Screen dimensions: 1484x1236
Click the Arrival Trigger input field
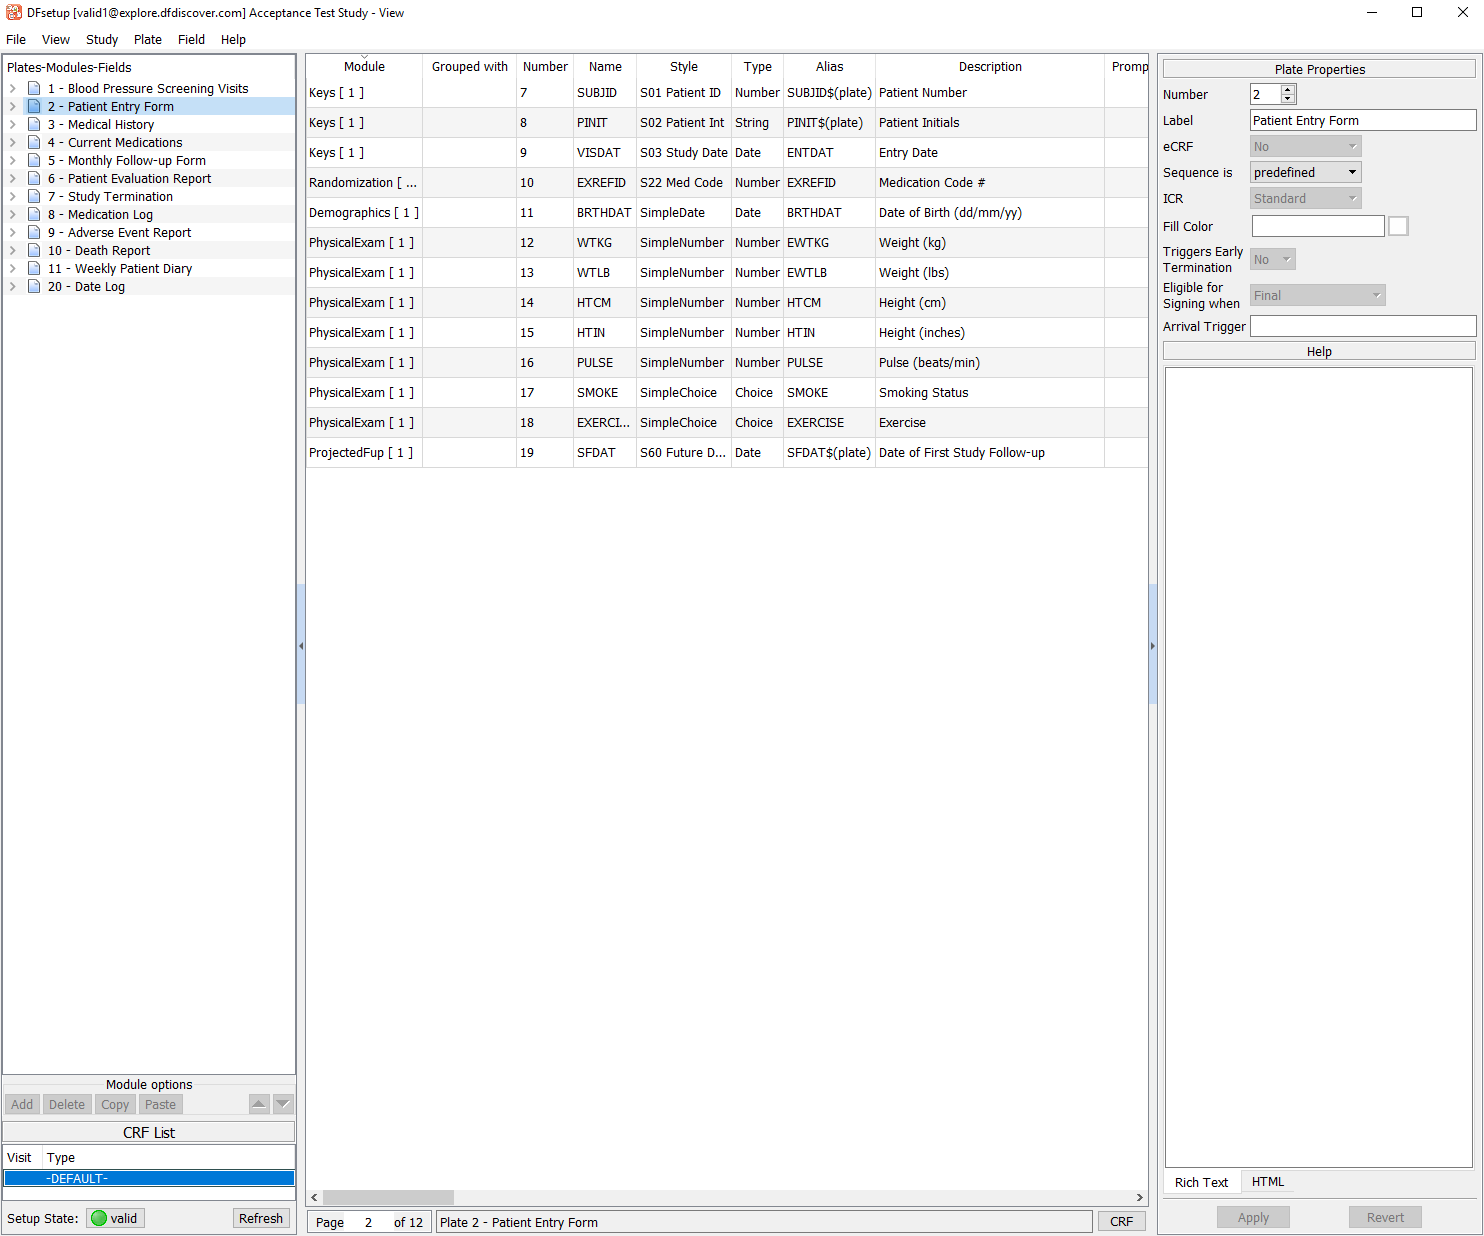(1362, 327)
